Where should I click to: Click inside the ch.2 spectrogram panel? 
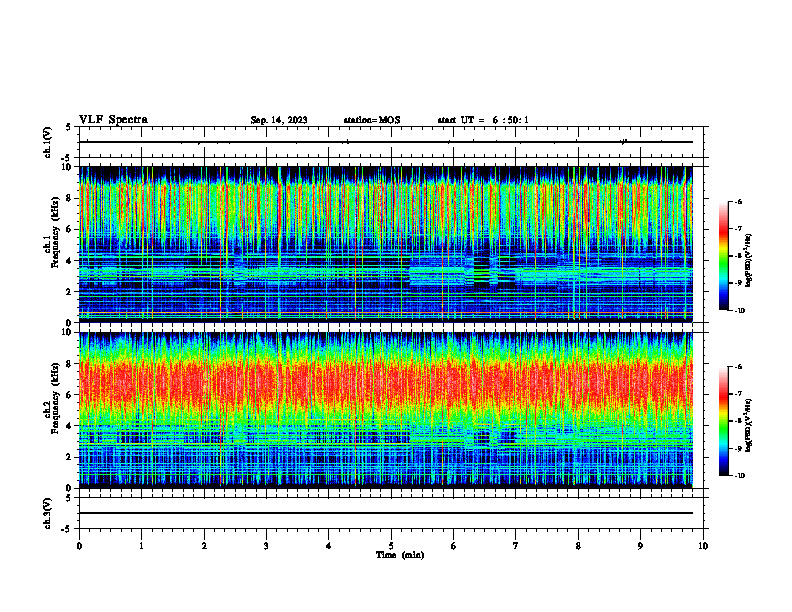tap(385, 410)
